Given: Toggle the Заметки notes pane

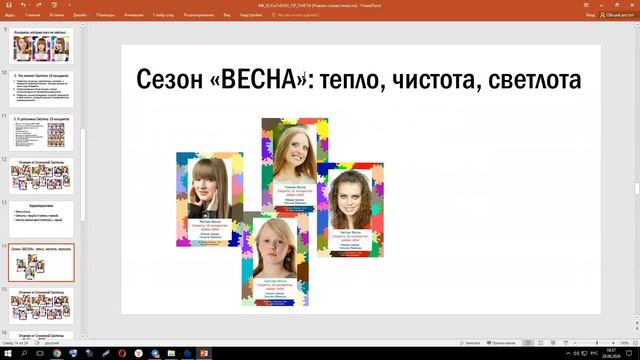Looking at the screenshot, I should [x=470, y=343].
